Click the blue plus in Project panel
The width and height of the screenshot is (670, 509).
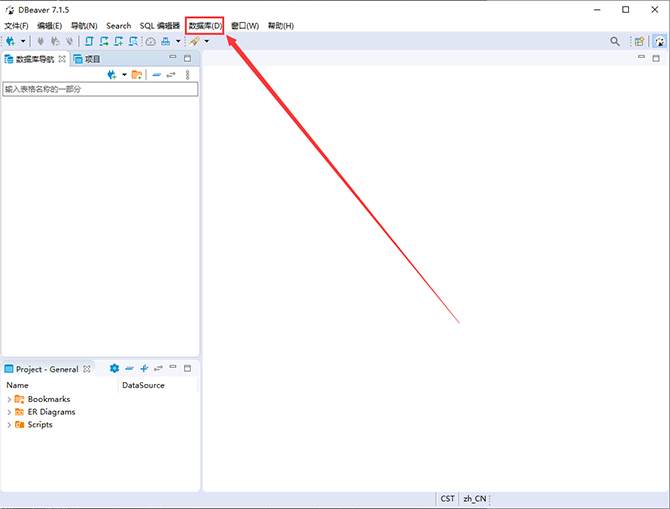click(x=144, y=368)
